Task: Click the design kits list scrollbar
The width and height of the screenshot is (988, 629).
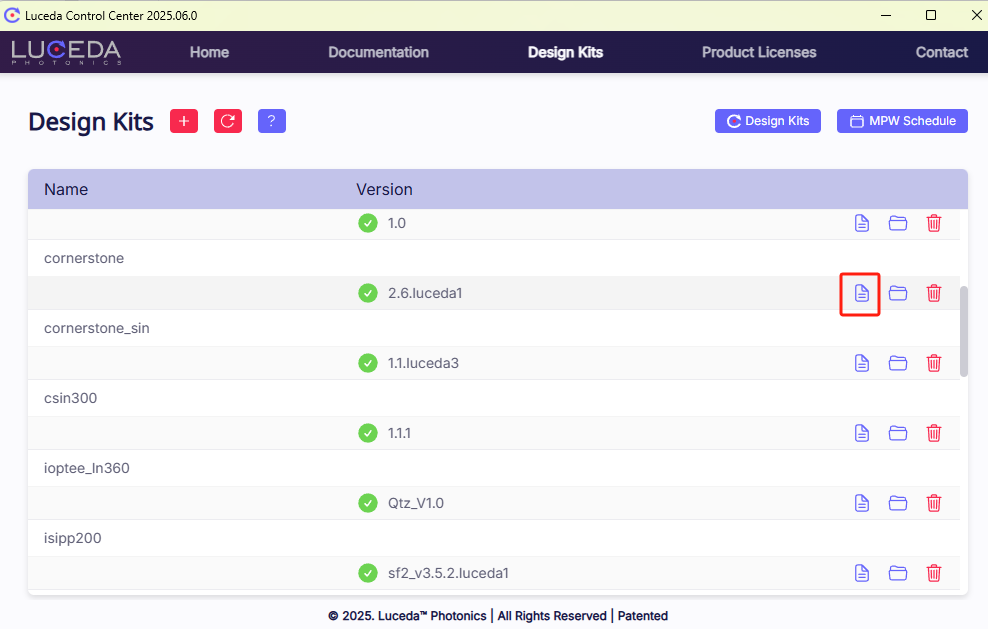Action: point(963,332)
